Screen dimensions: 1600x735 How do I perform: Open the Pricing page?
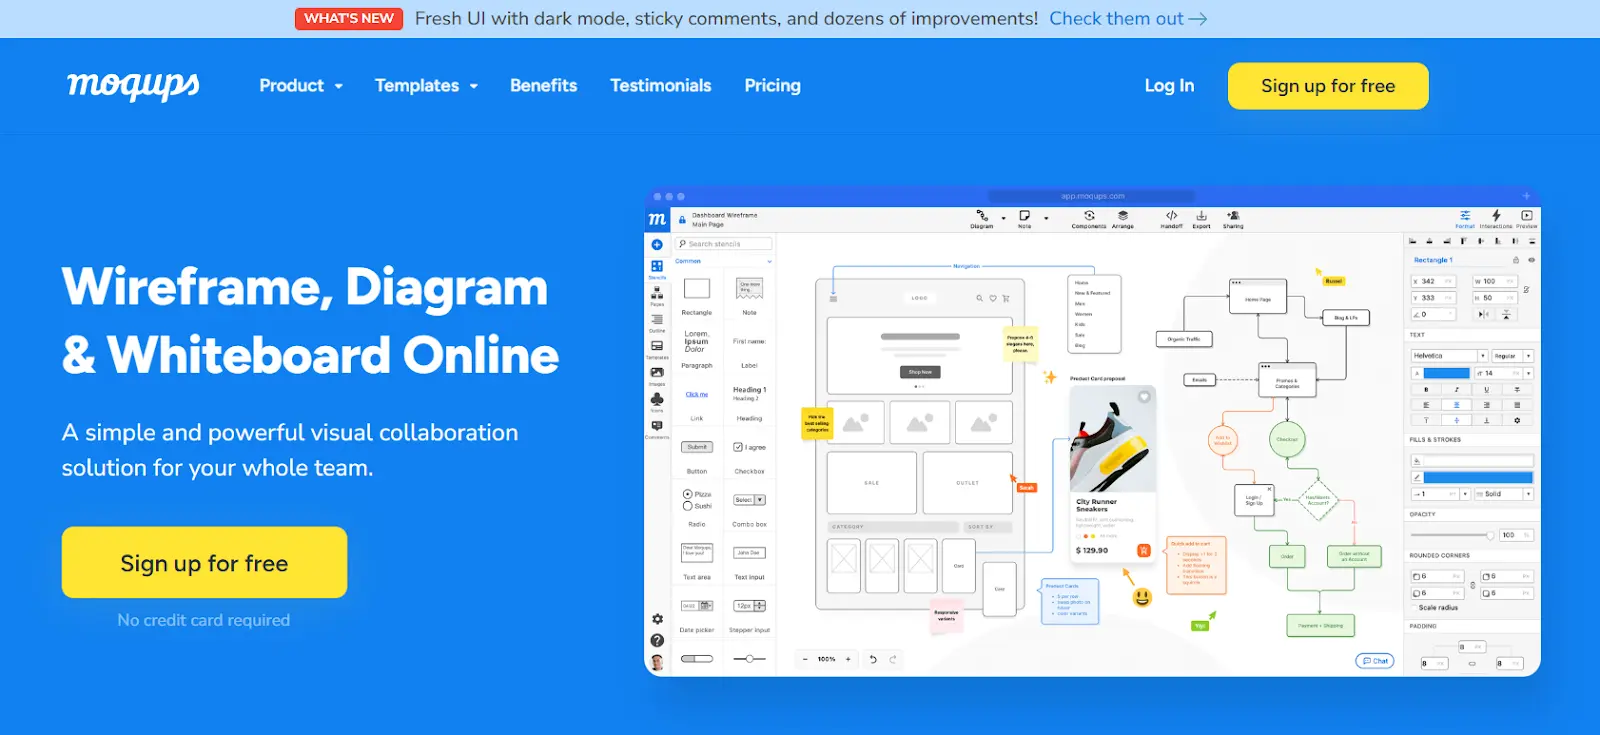pos(772,86)
